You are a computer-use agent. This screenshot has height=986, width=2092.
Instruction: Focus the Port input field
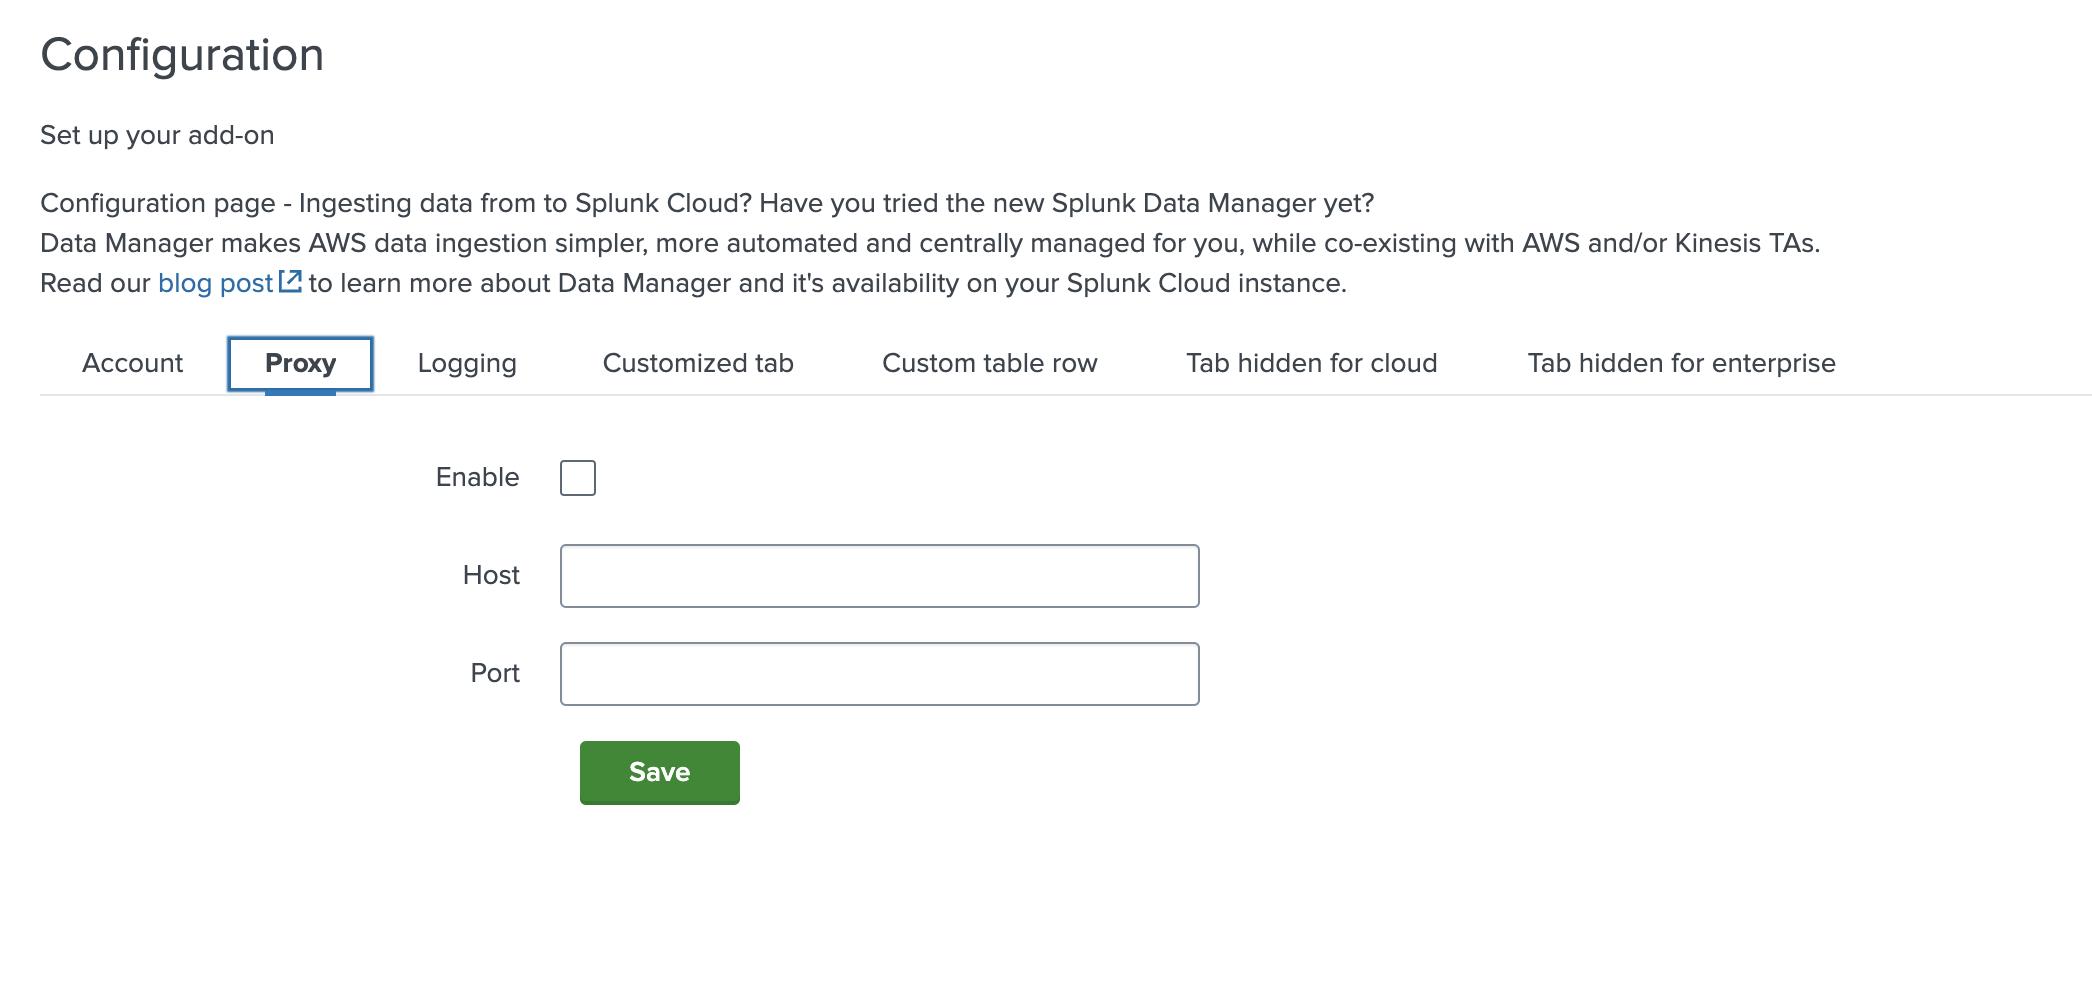(880, 674)
